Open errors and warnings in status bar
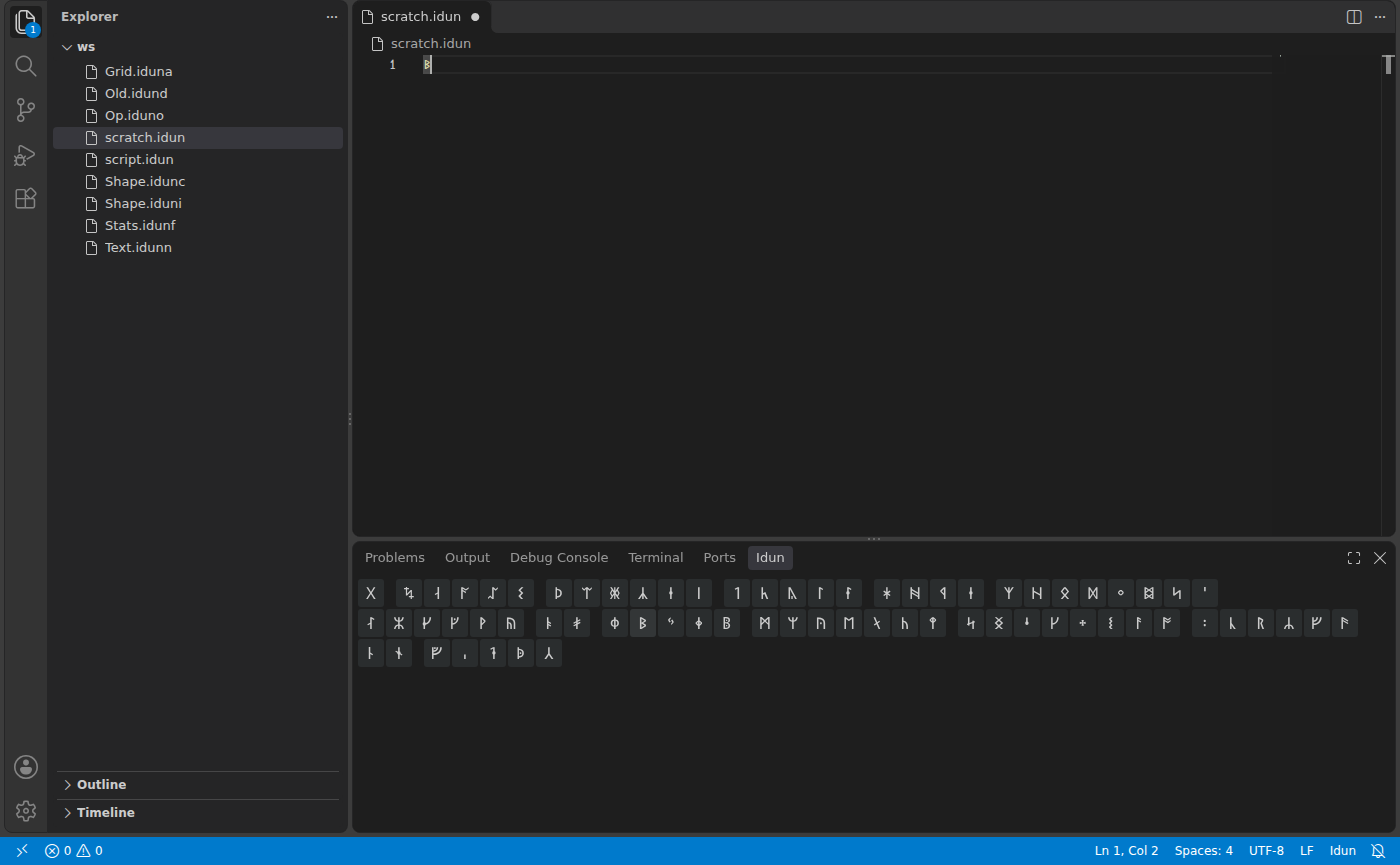This screenshot has height=865, width=1400. (x=73, y=851)
